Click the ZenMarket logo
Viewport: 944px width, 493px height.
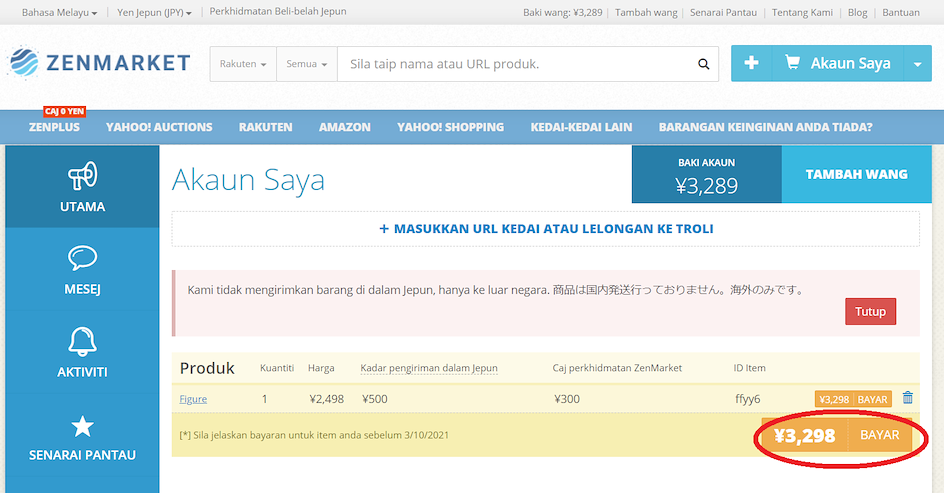pyautogui.click(x=99, y=63)
